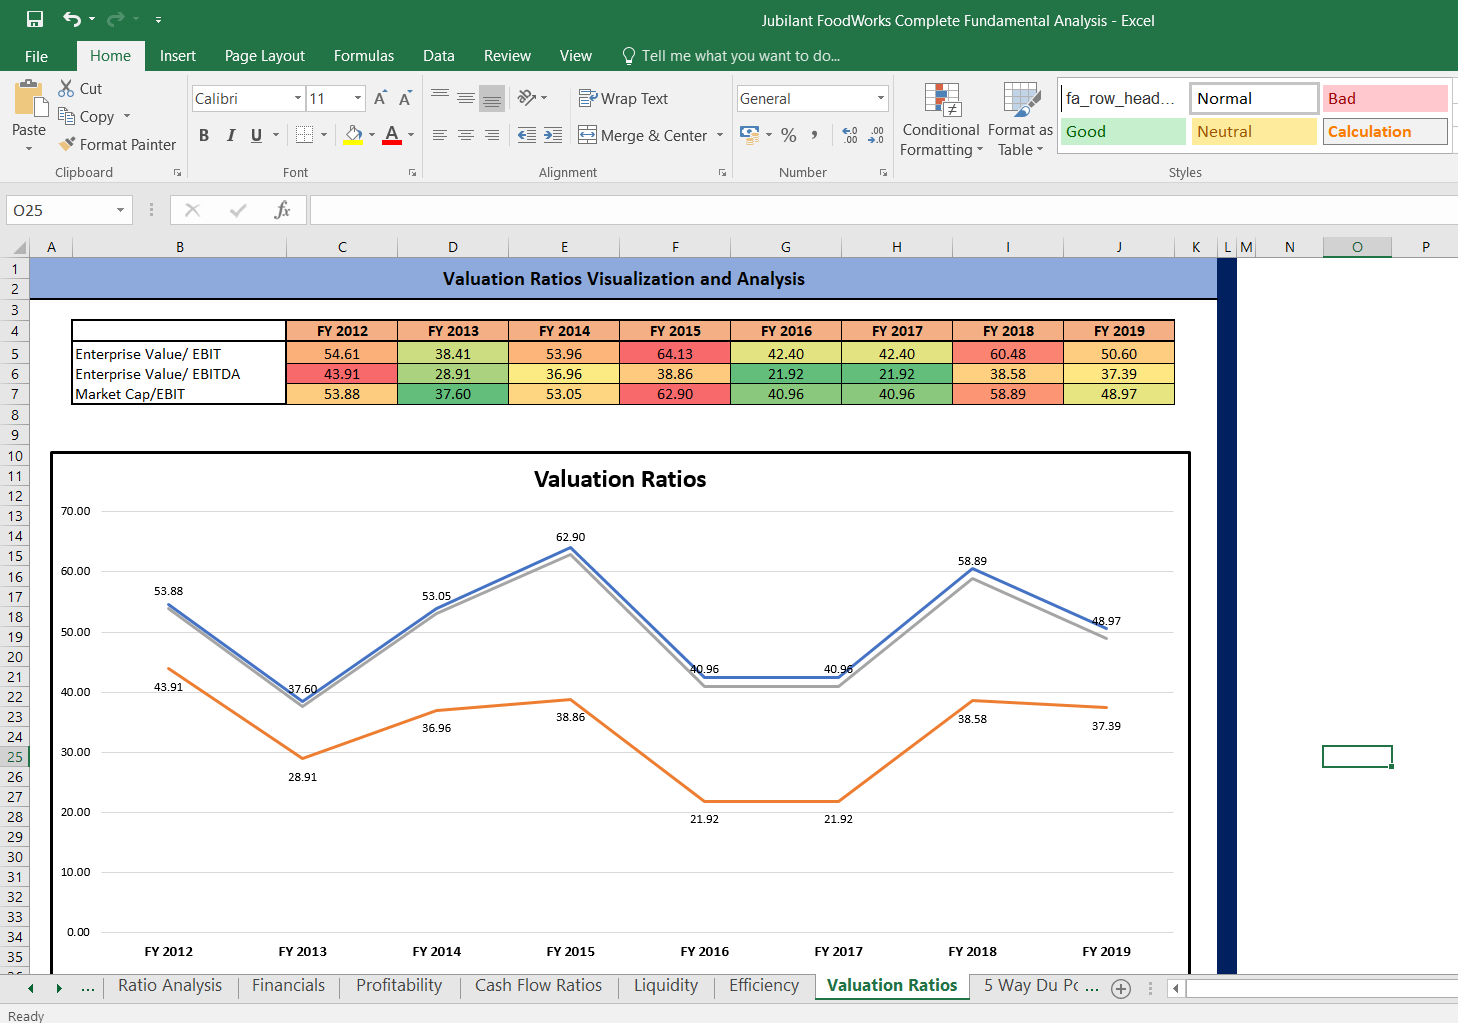Click the new sheet plus icon
The width and height of the screenshot is (1458, 1023).
pyautogui.click(x=1121, y=988)
